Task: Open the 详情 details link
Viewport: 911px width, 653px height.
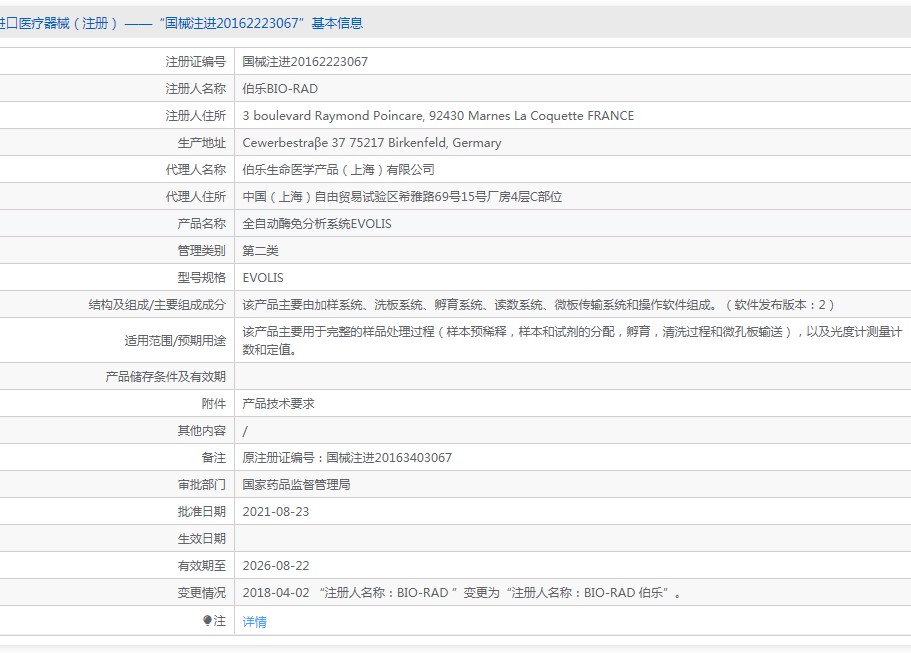Action: (x=254, y=622)
